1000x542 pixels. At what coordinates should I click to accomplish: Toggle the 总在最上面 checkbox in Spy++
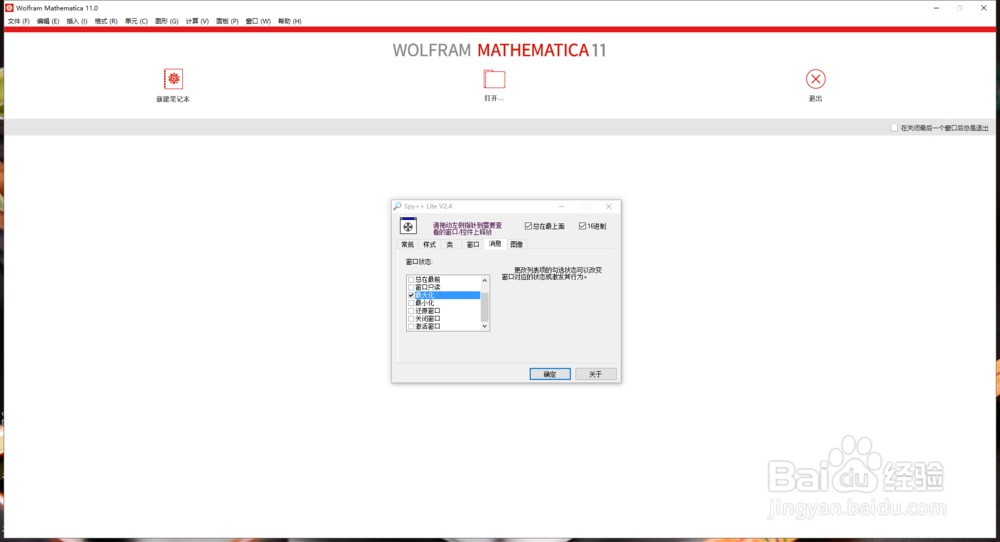[x=528, y=226]
